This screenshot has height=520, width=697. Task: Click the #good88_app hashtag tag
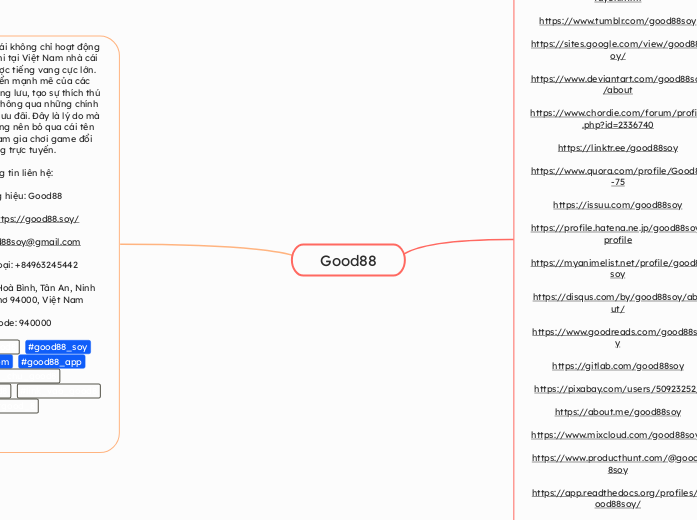pyautogui.click(x=51, y=362)
